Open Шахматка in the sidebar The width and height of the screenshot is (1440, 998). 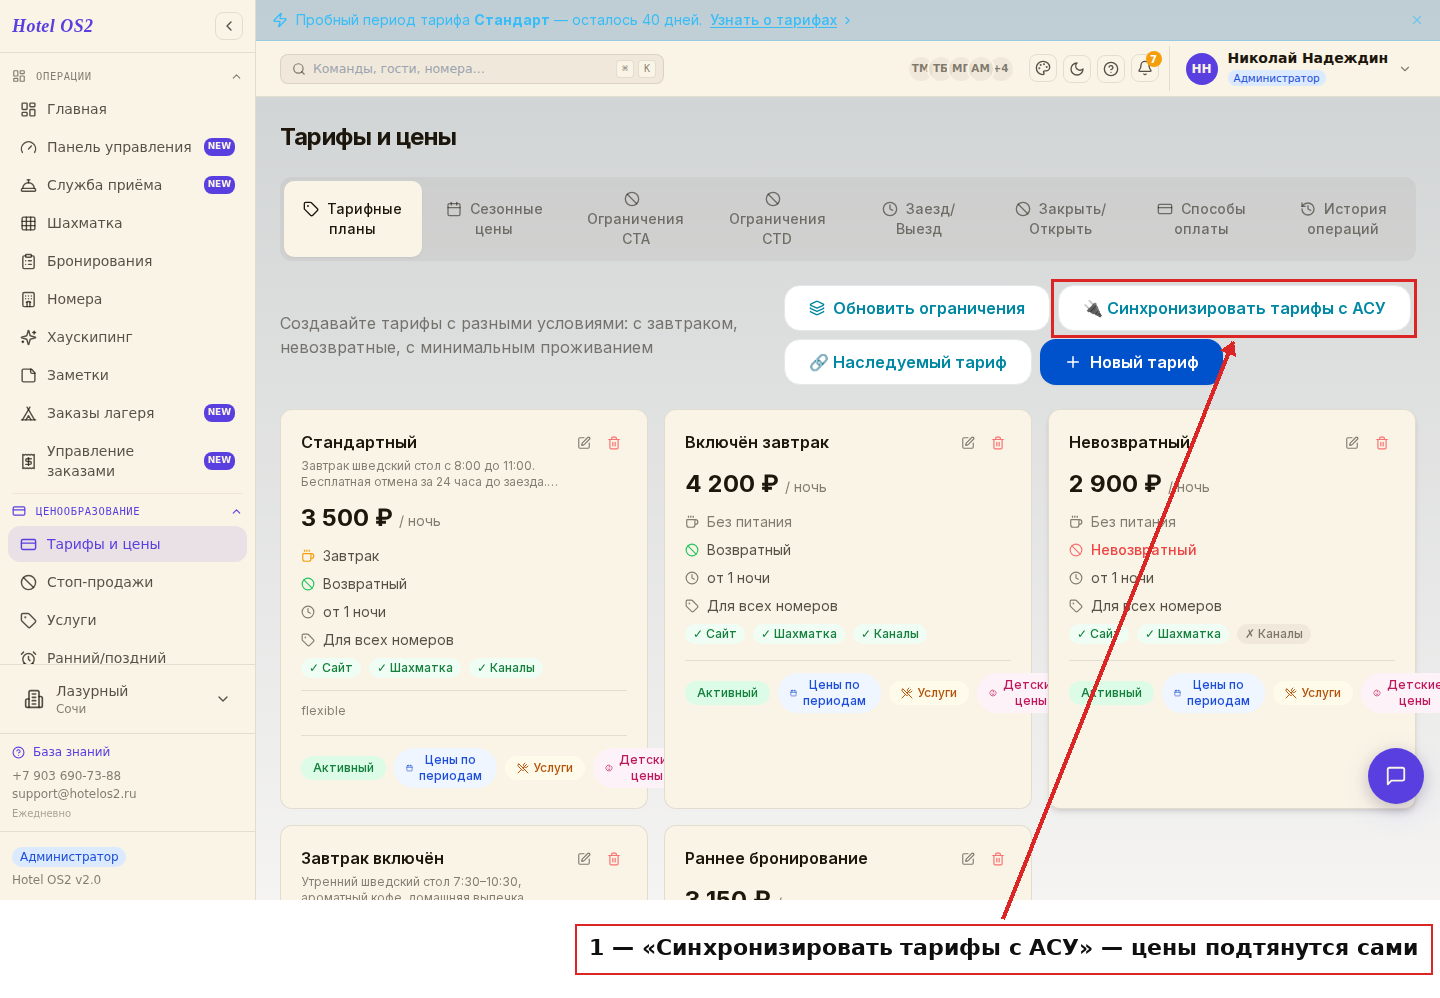click(x=127, y=223)
